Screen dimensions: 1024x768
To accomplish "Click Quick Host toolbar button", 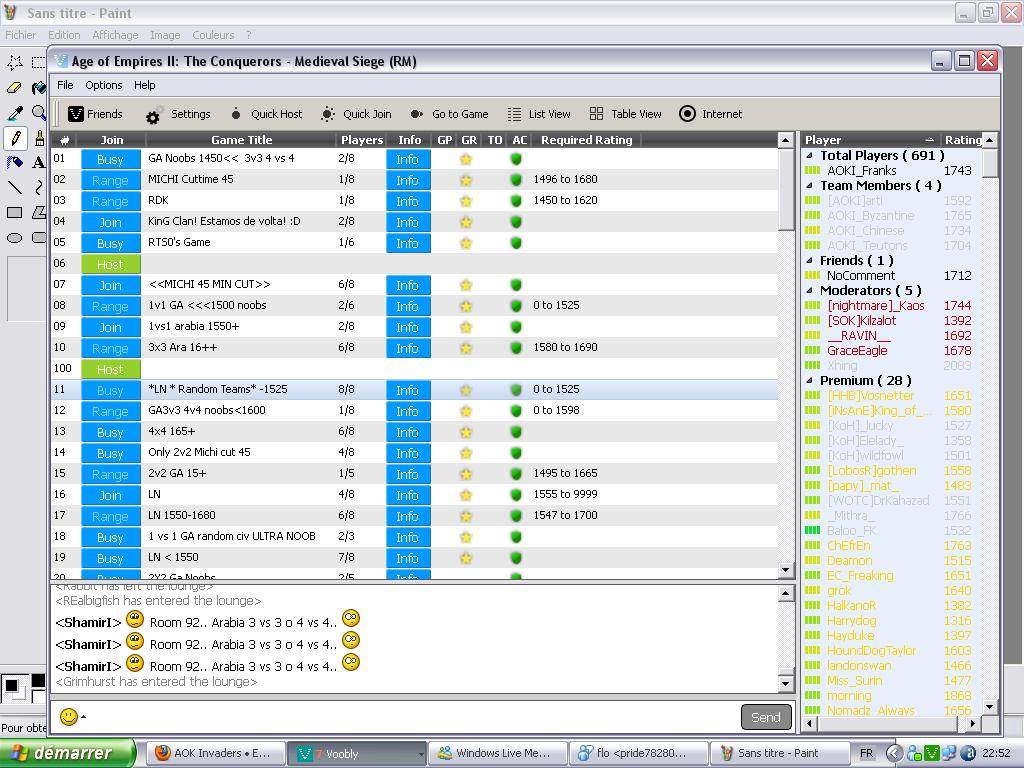I will 266,114.
